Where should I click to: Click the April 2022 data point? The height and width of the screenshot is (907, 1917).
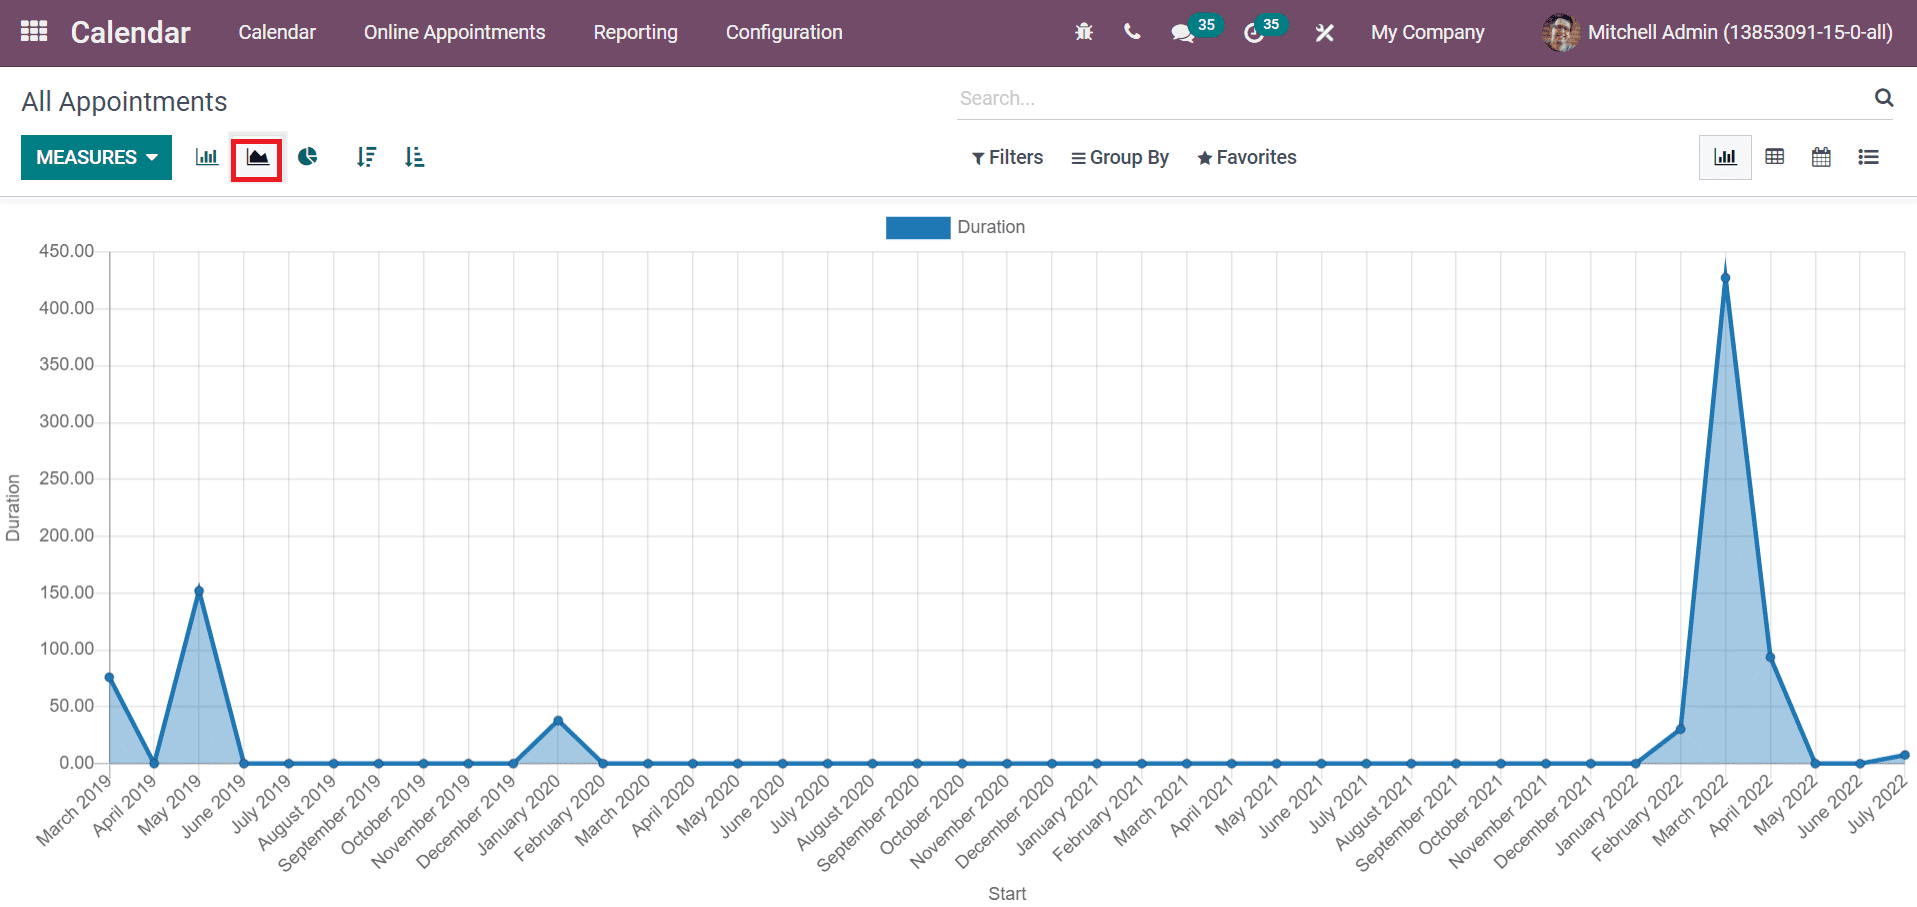[1770, 658]
